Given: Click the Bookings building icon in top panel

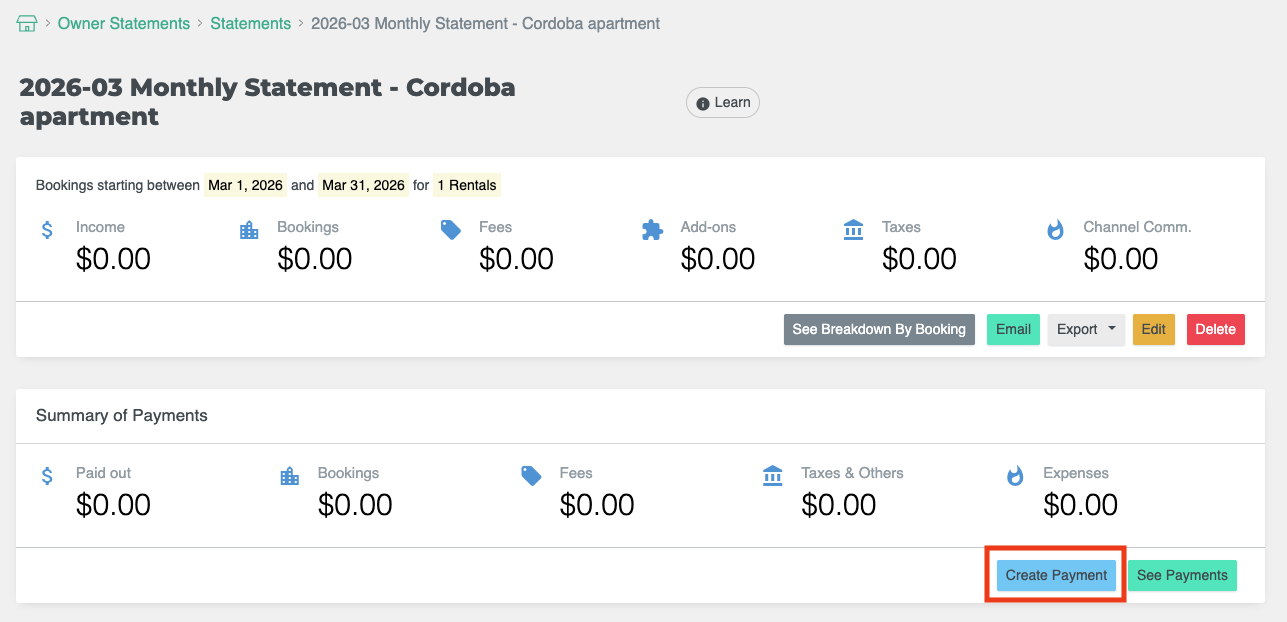Looking at the screenshot, I should coord(249,230).
